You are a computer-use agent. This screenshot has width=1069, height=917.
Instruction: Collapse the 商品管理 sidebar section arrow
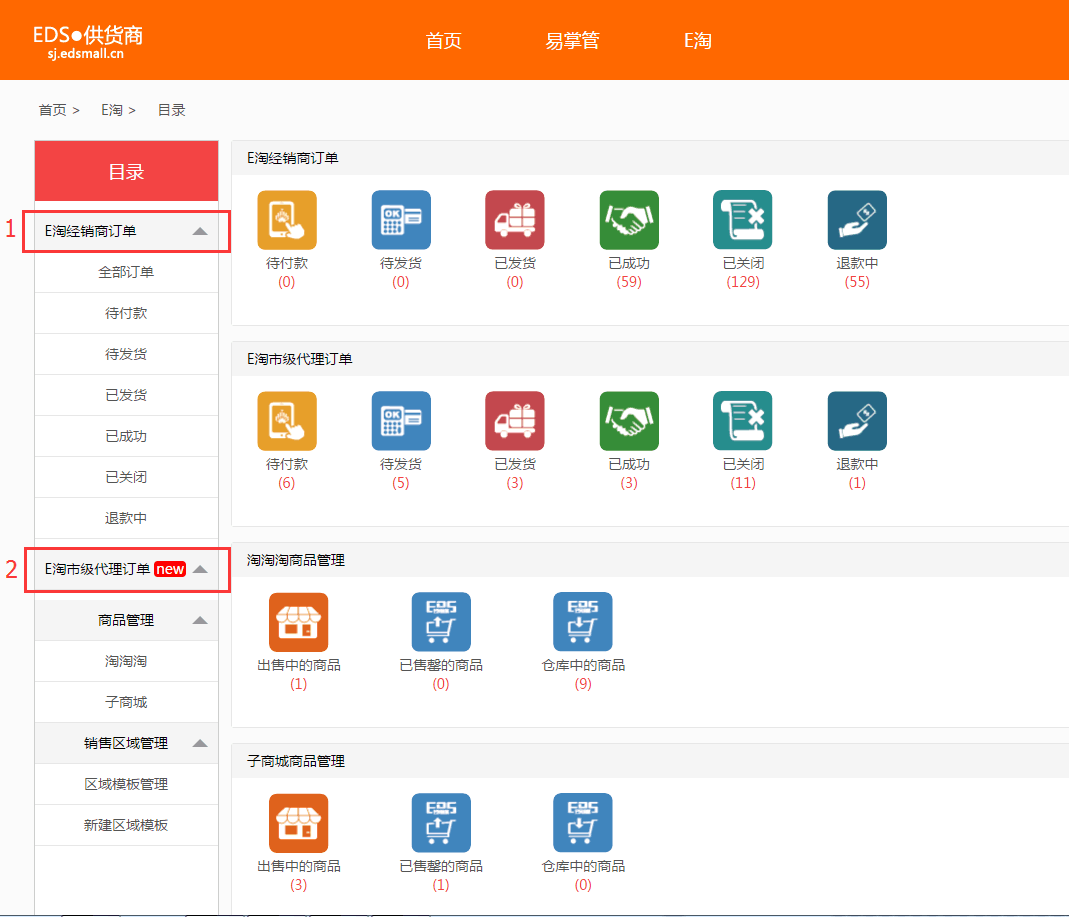(x=200, y=620)
